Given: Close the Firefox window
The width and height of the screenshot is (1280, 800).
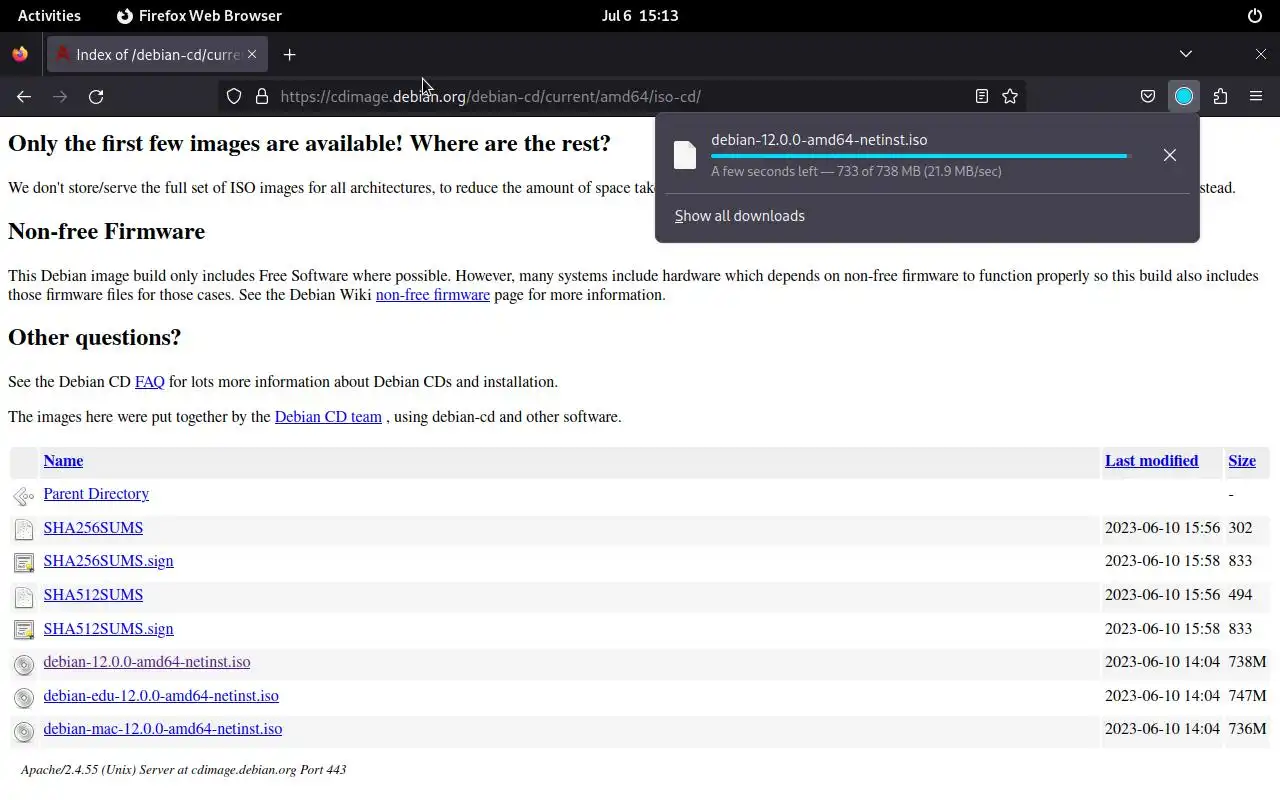Looking at the screenshot, I should point(1260,54).
